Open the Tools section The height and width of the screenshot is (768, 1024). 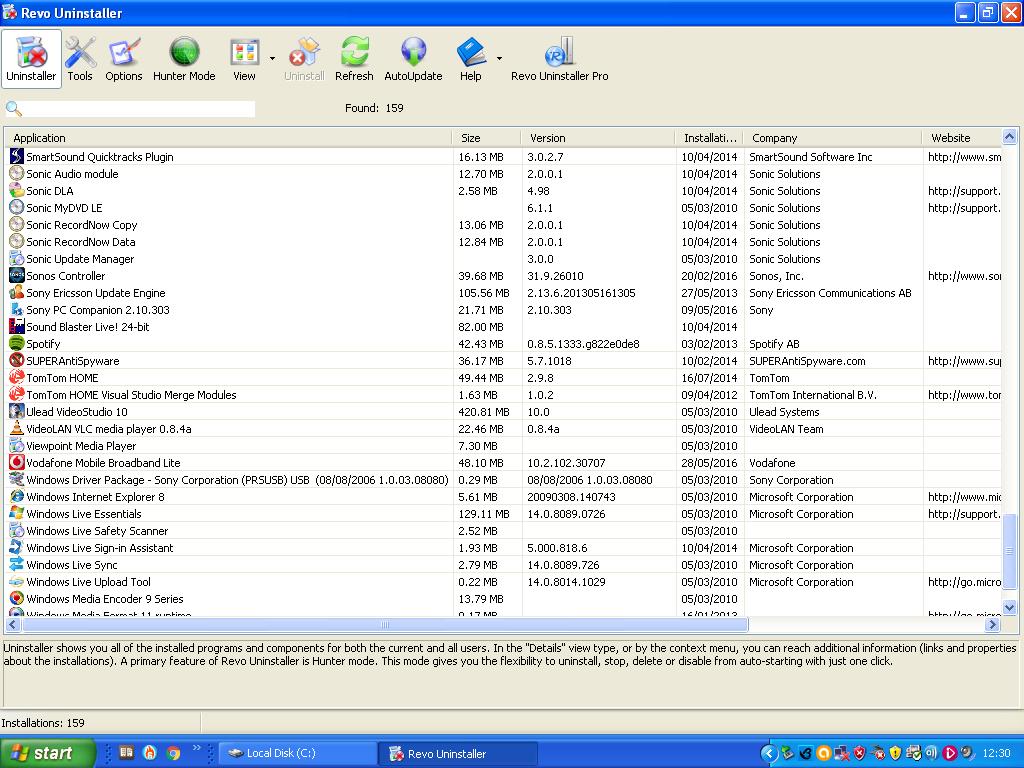click(x=80, y=59)
